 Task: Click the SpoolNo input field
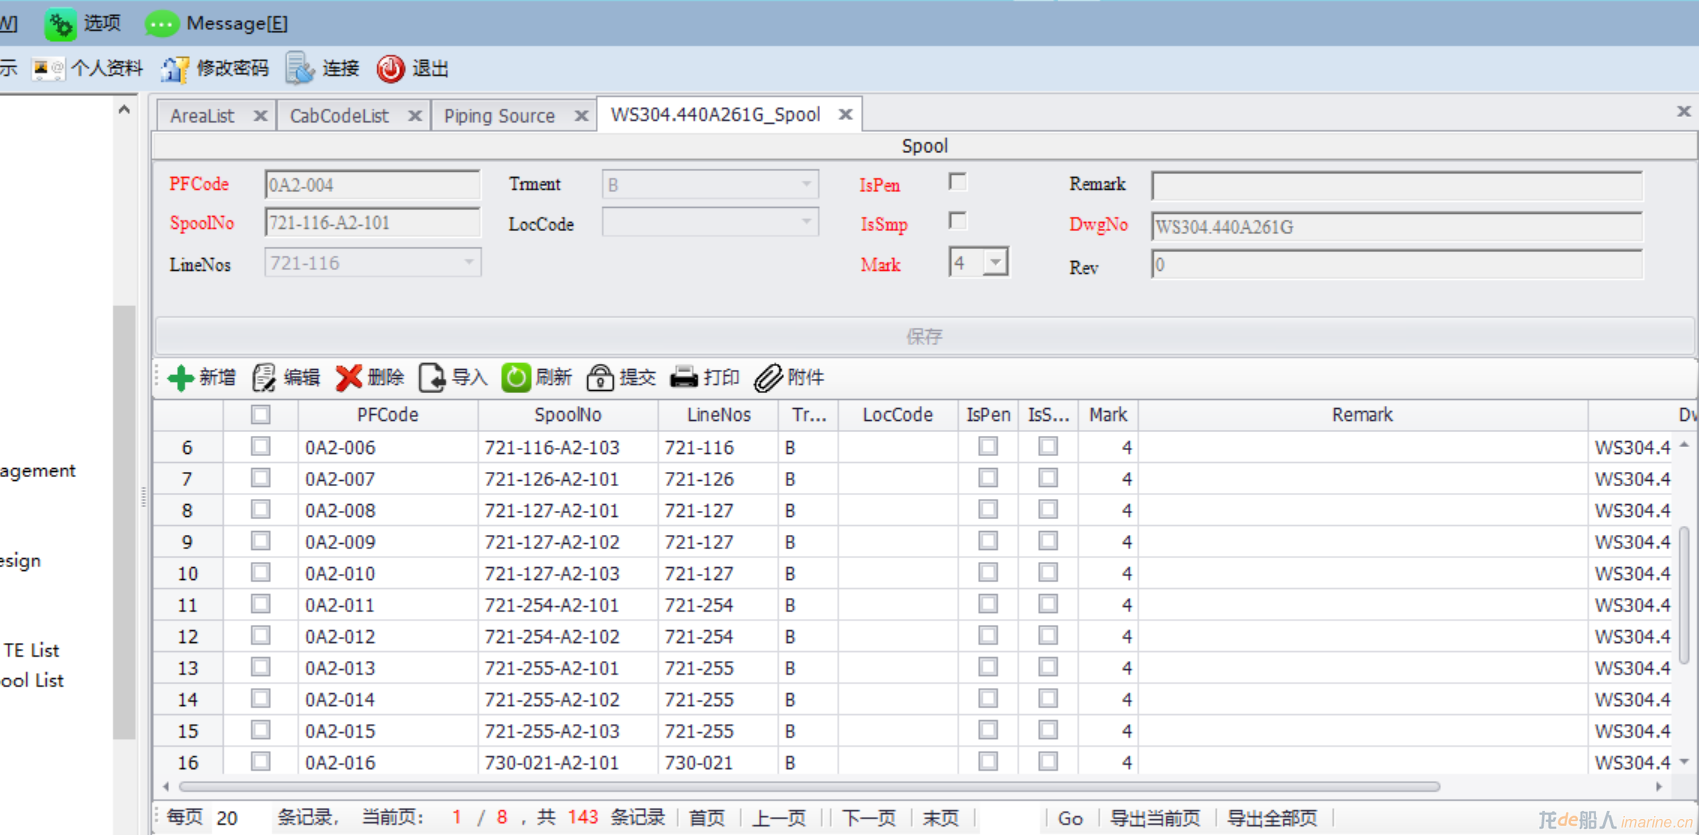(x=372, y=223)
